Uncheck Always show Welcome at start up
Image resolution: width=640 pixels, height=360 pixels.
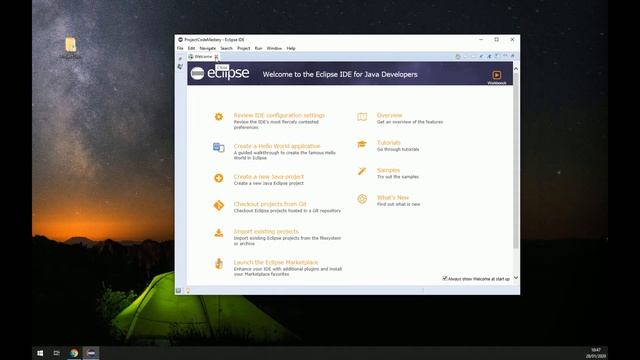[x=445, y=278]
